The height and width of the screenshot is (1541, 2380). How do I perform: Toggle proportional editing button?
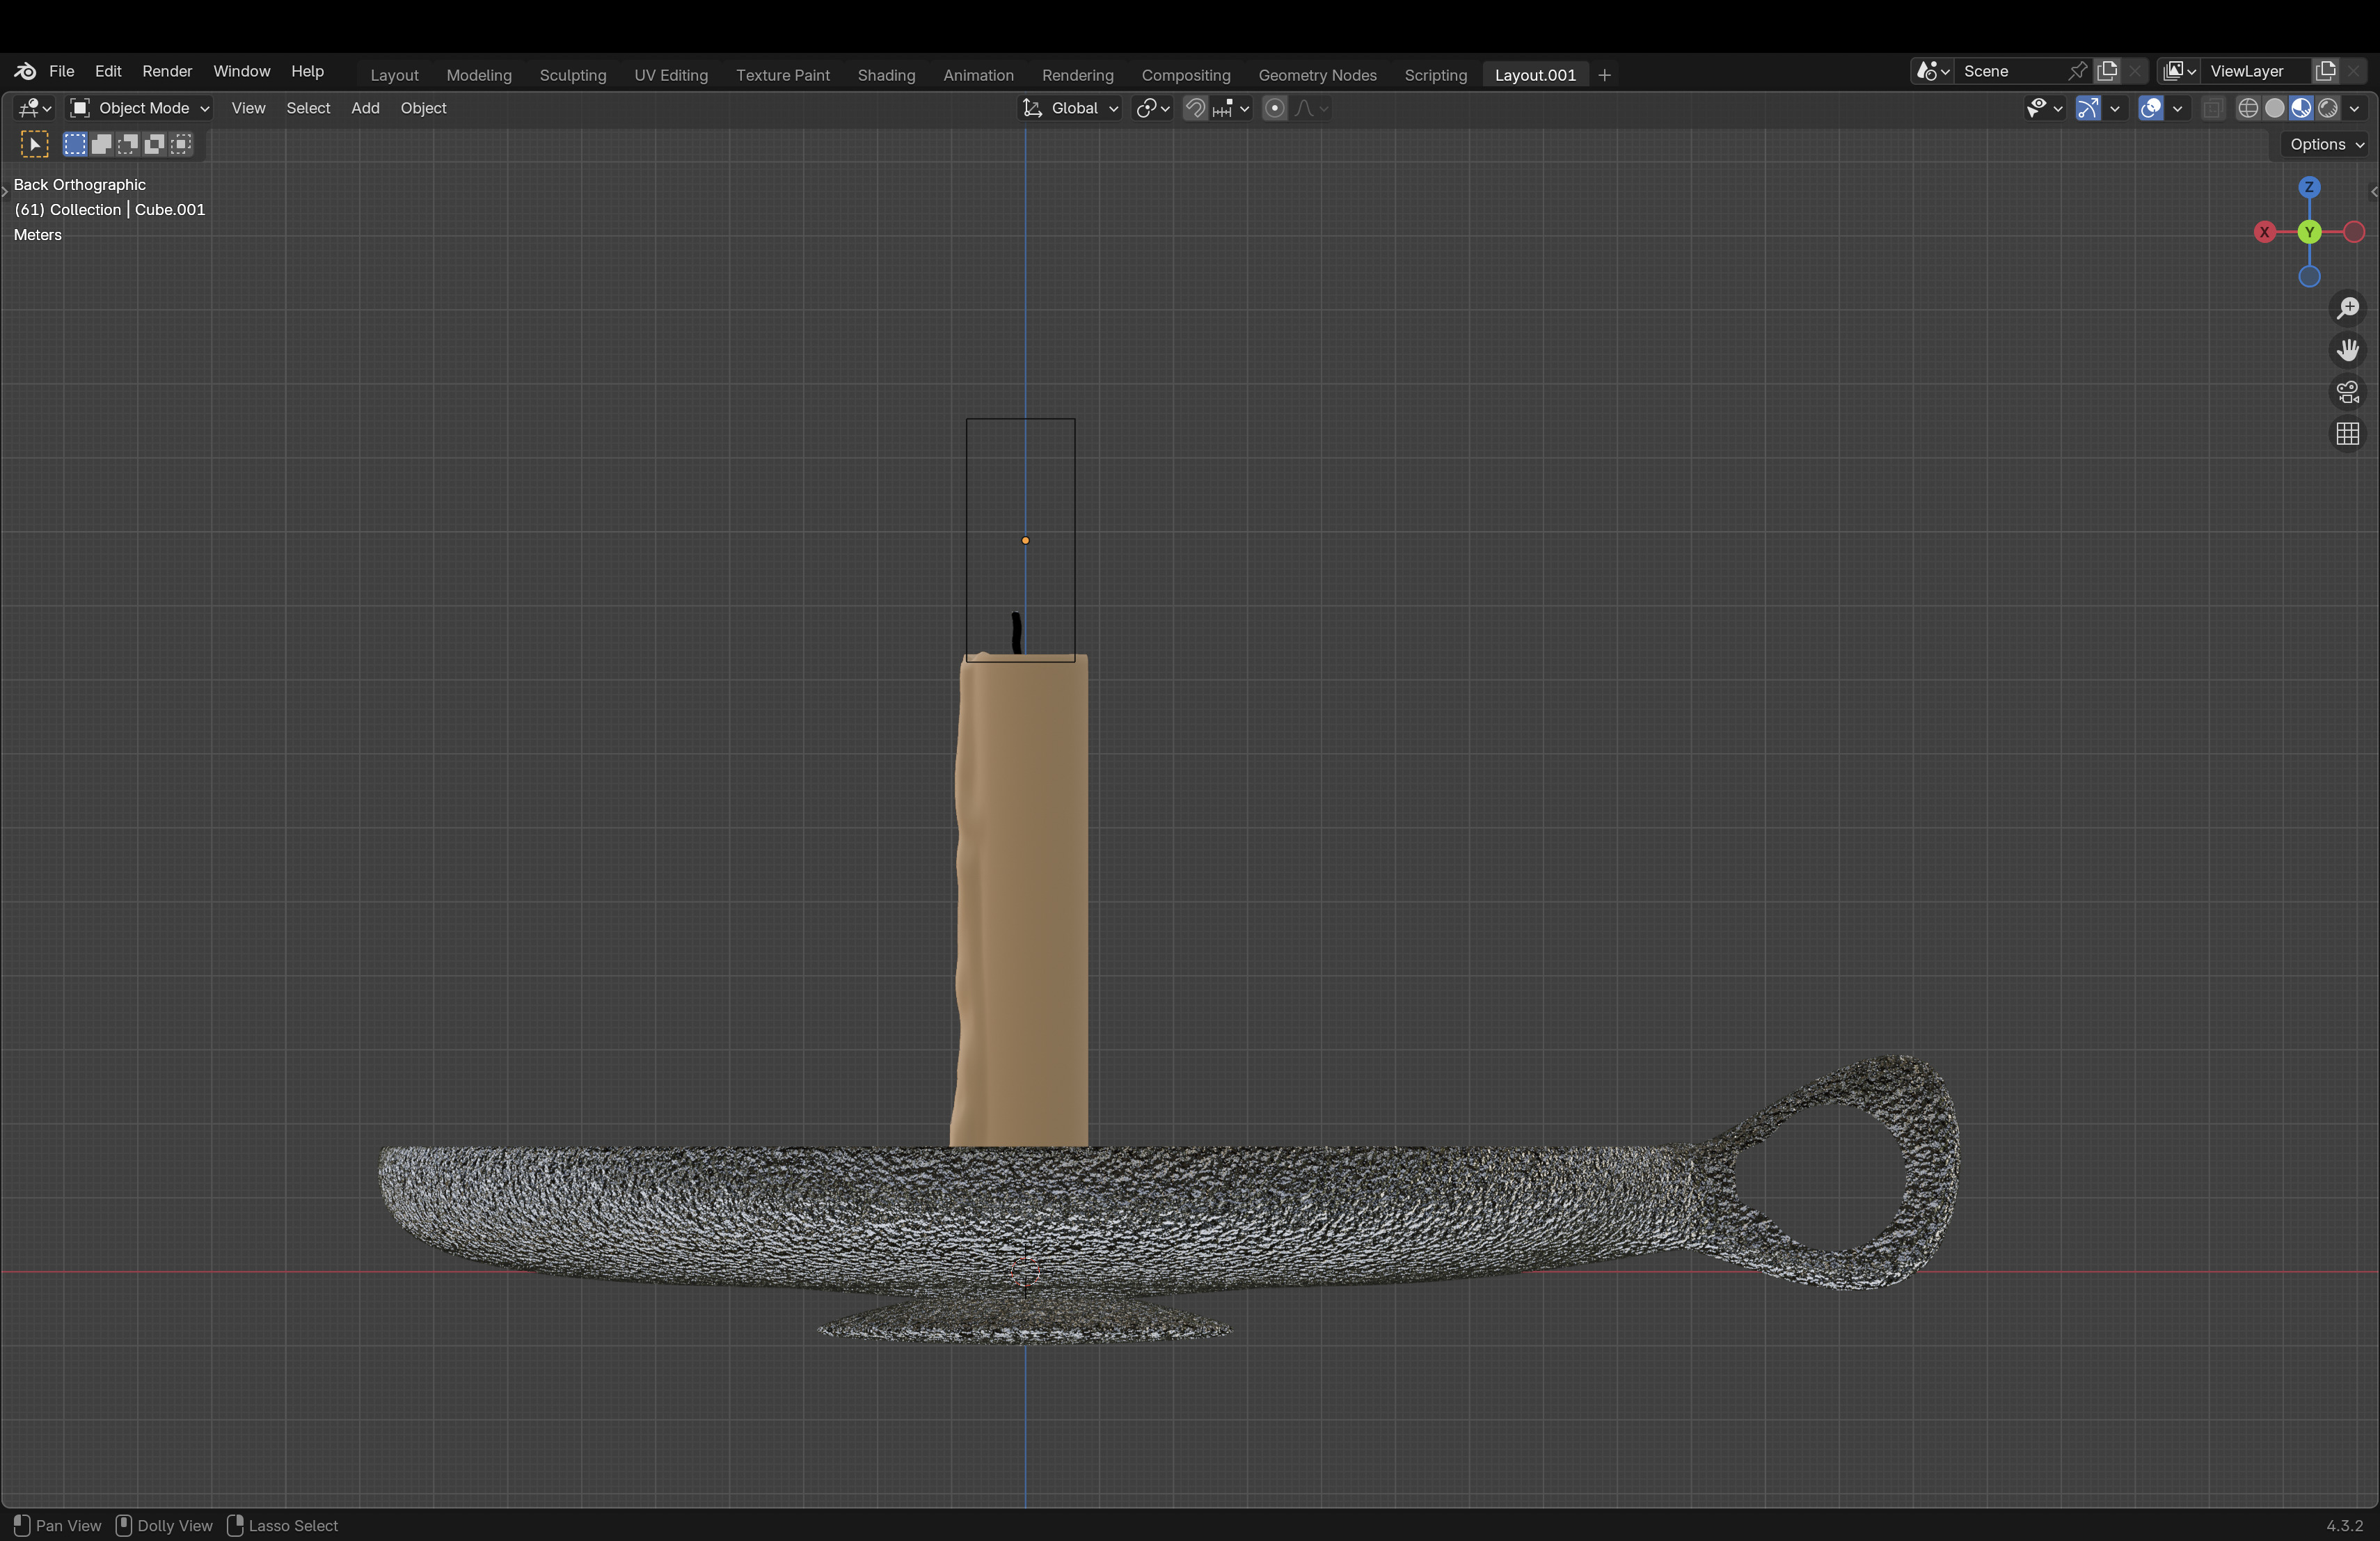(x=1274, y=108)
